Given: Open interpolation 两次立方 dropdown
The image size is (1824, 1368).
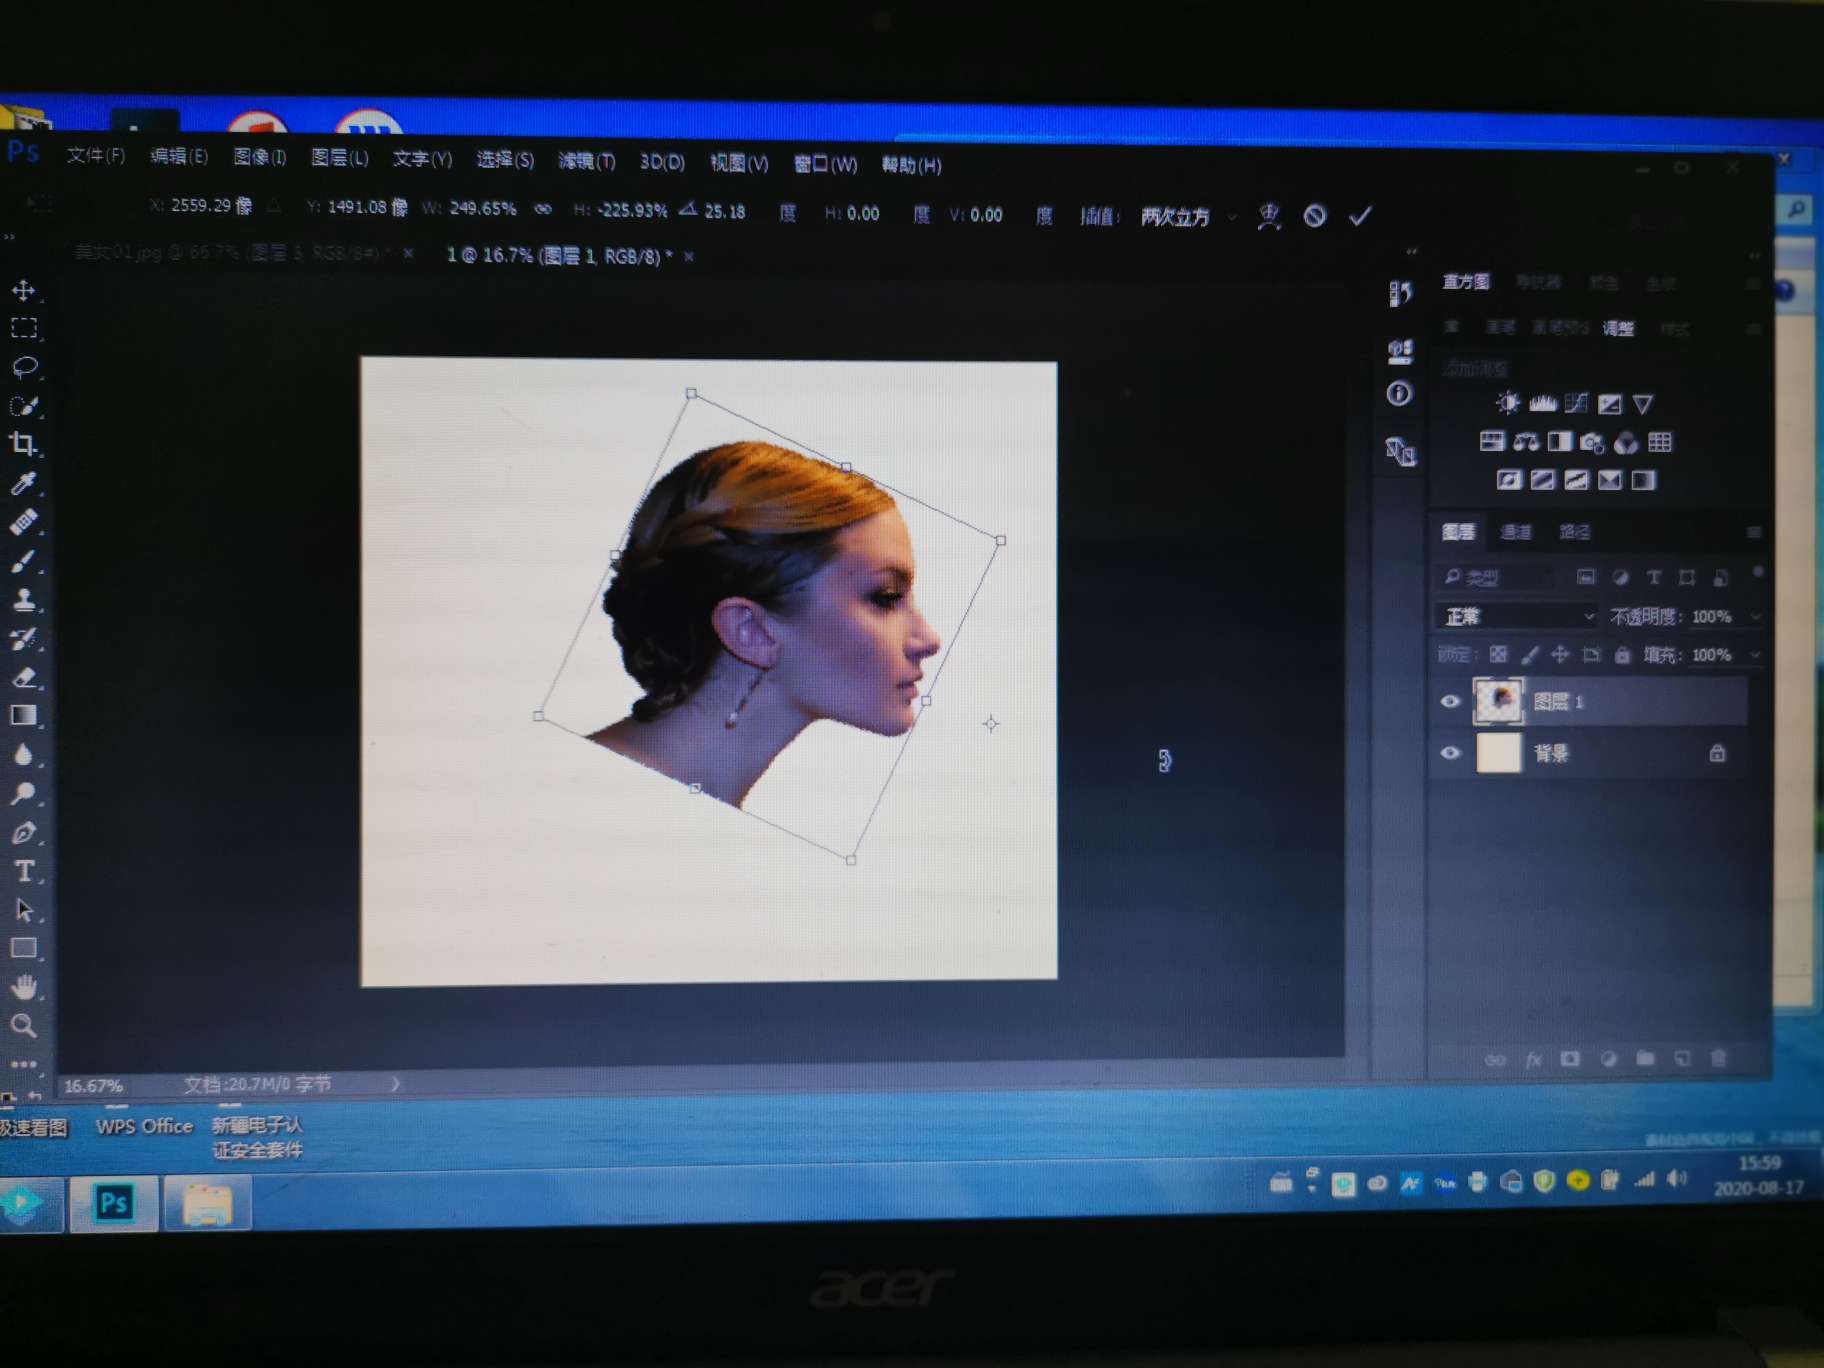Looking at the screenshot, I should click(x=1188, y=217).
